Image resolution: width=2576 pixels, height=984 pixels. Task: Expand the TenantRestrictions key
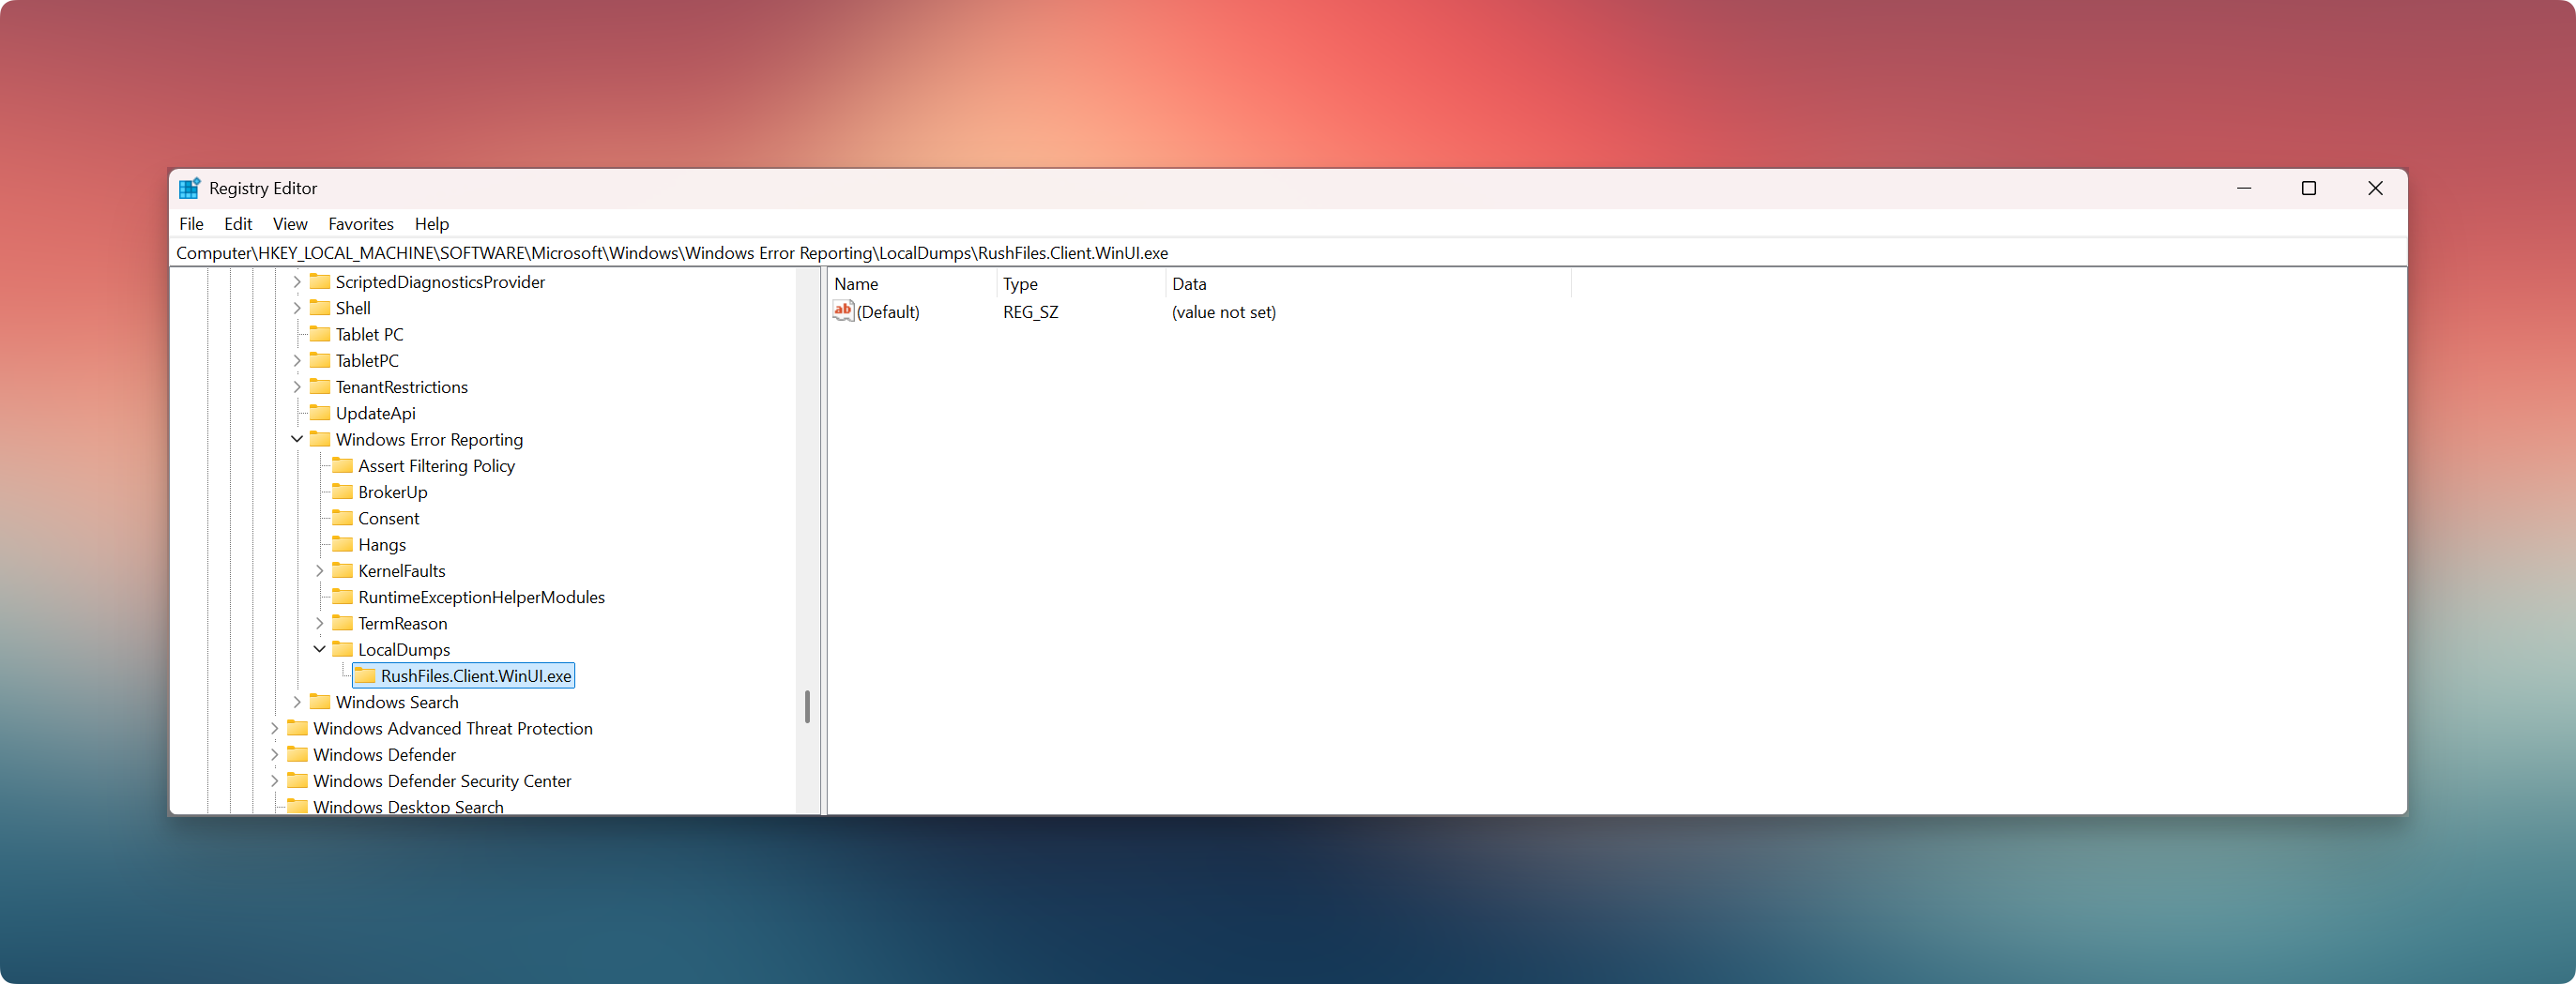[297, 387]
